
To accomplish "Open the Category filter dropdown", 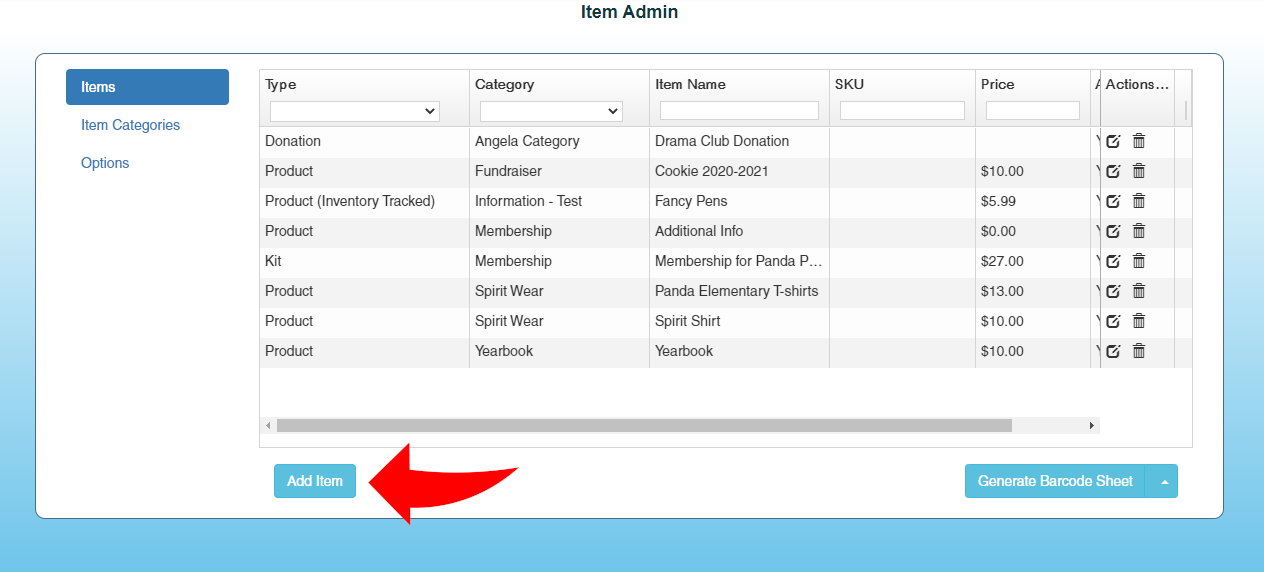I will coord(551,111).
